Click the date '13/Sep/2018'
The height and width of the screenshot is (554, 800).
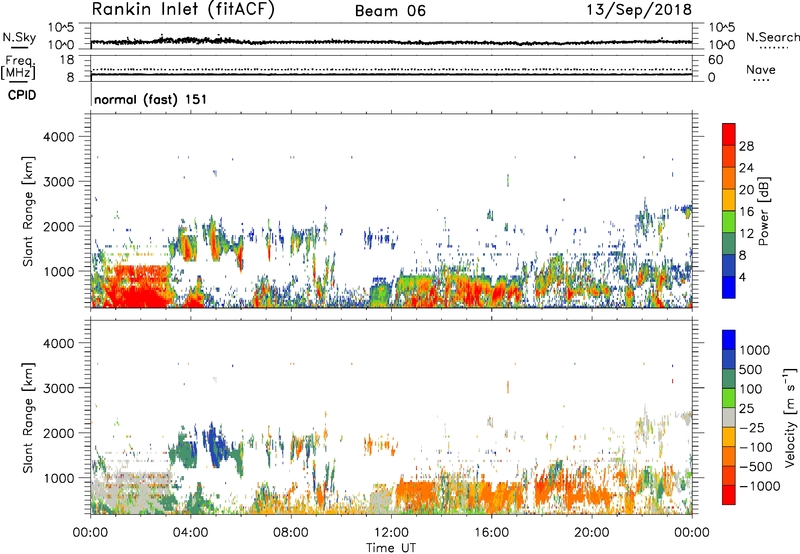point(639,10)
